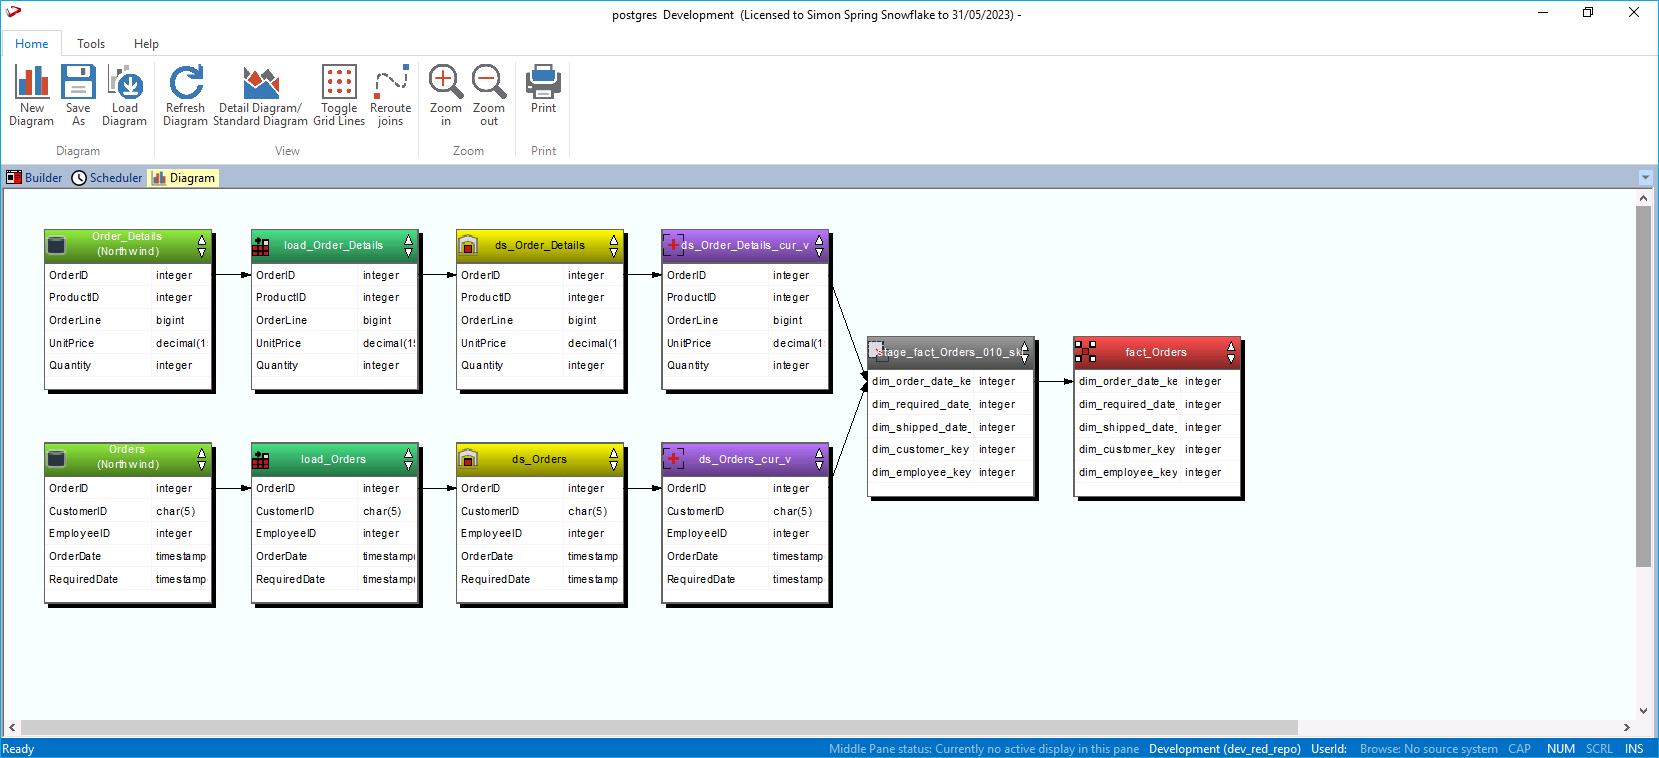The width and height of the screenshot is (1659, 758).
Task: Open the Home ribbon tab
Action: coord(32,44)
